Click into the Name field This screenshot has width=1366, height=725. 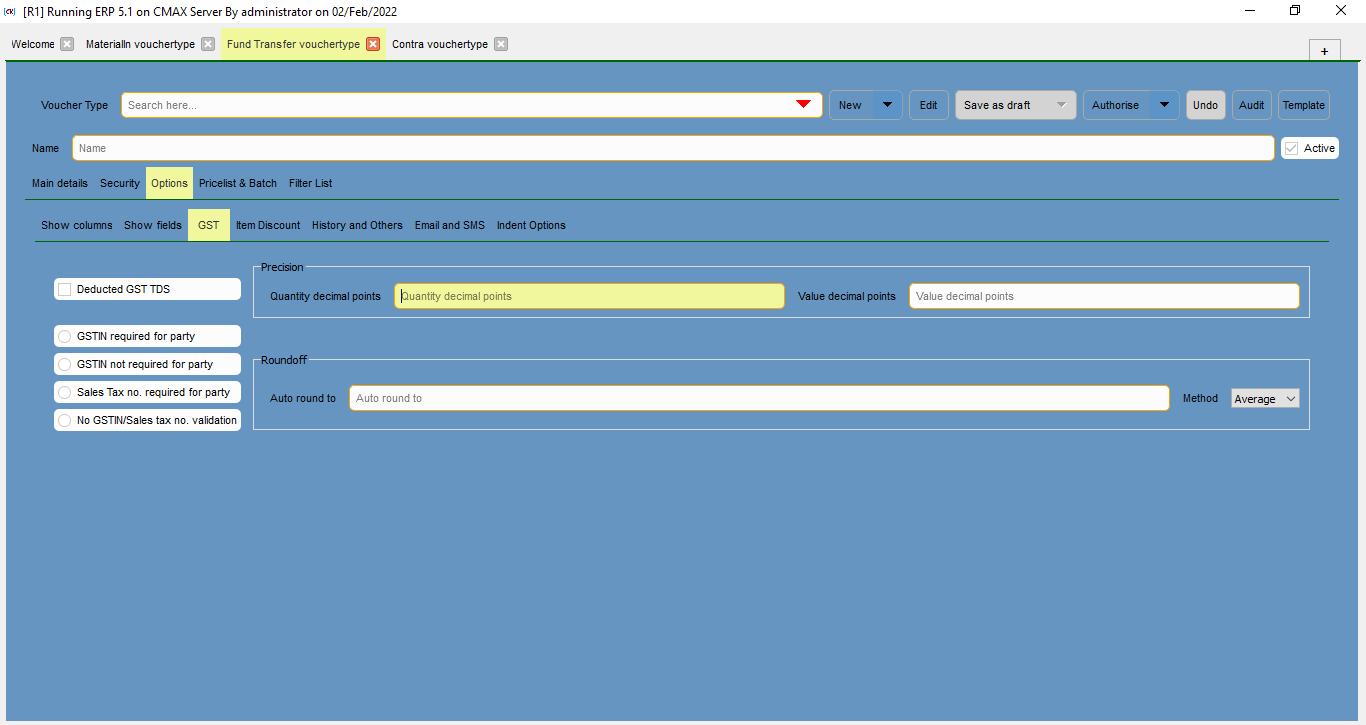(673, 148)
